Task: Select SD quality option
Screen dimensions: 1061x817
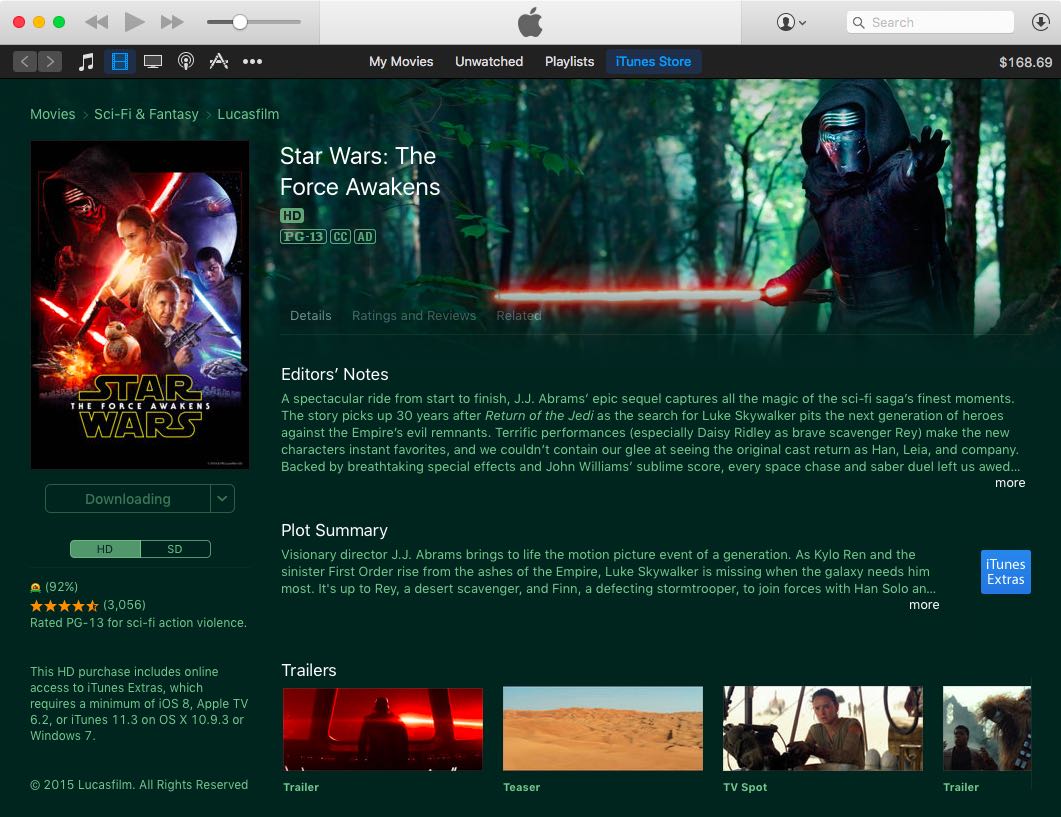Action: pyautogui.click(x=175, y=549)
